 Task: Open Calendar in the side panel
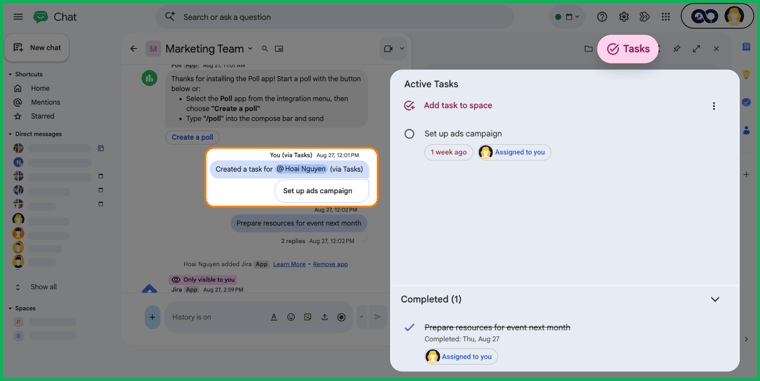[746, 47]
